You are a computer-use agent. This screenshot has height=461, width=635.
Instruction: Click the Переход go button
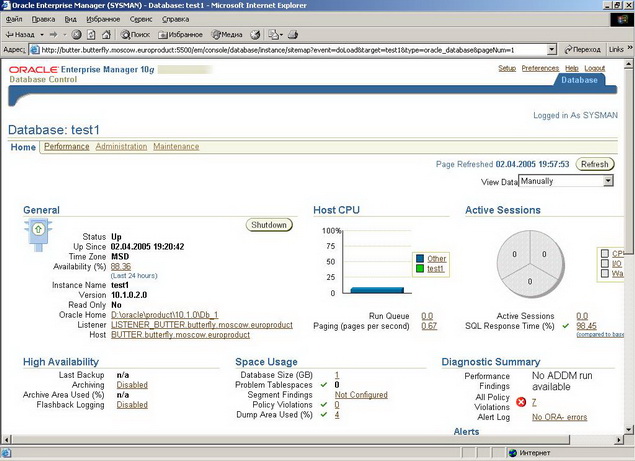point(582,50)
